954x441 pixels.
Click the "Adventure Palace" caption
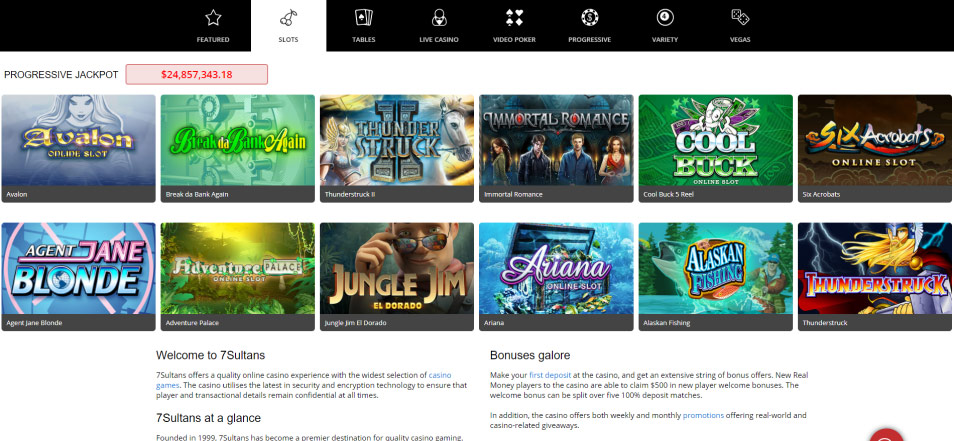192,323
